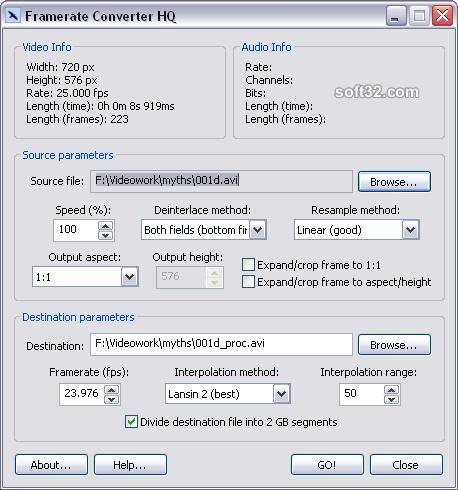Click the Framerate (fps) value field
This screenshot has height=490, width=458.
[x=82, y=394]
